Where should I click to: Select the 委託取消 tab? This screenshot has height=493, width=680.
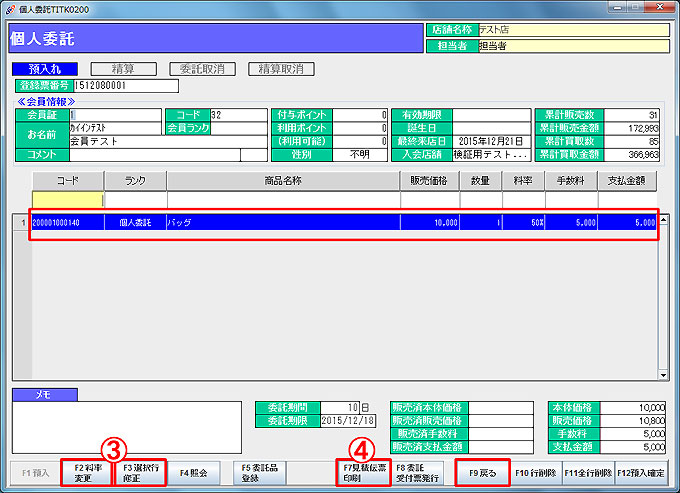pos(202,69)
